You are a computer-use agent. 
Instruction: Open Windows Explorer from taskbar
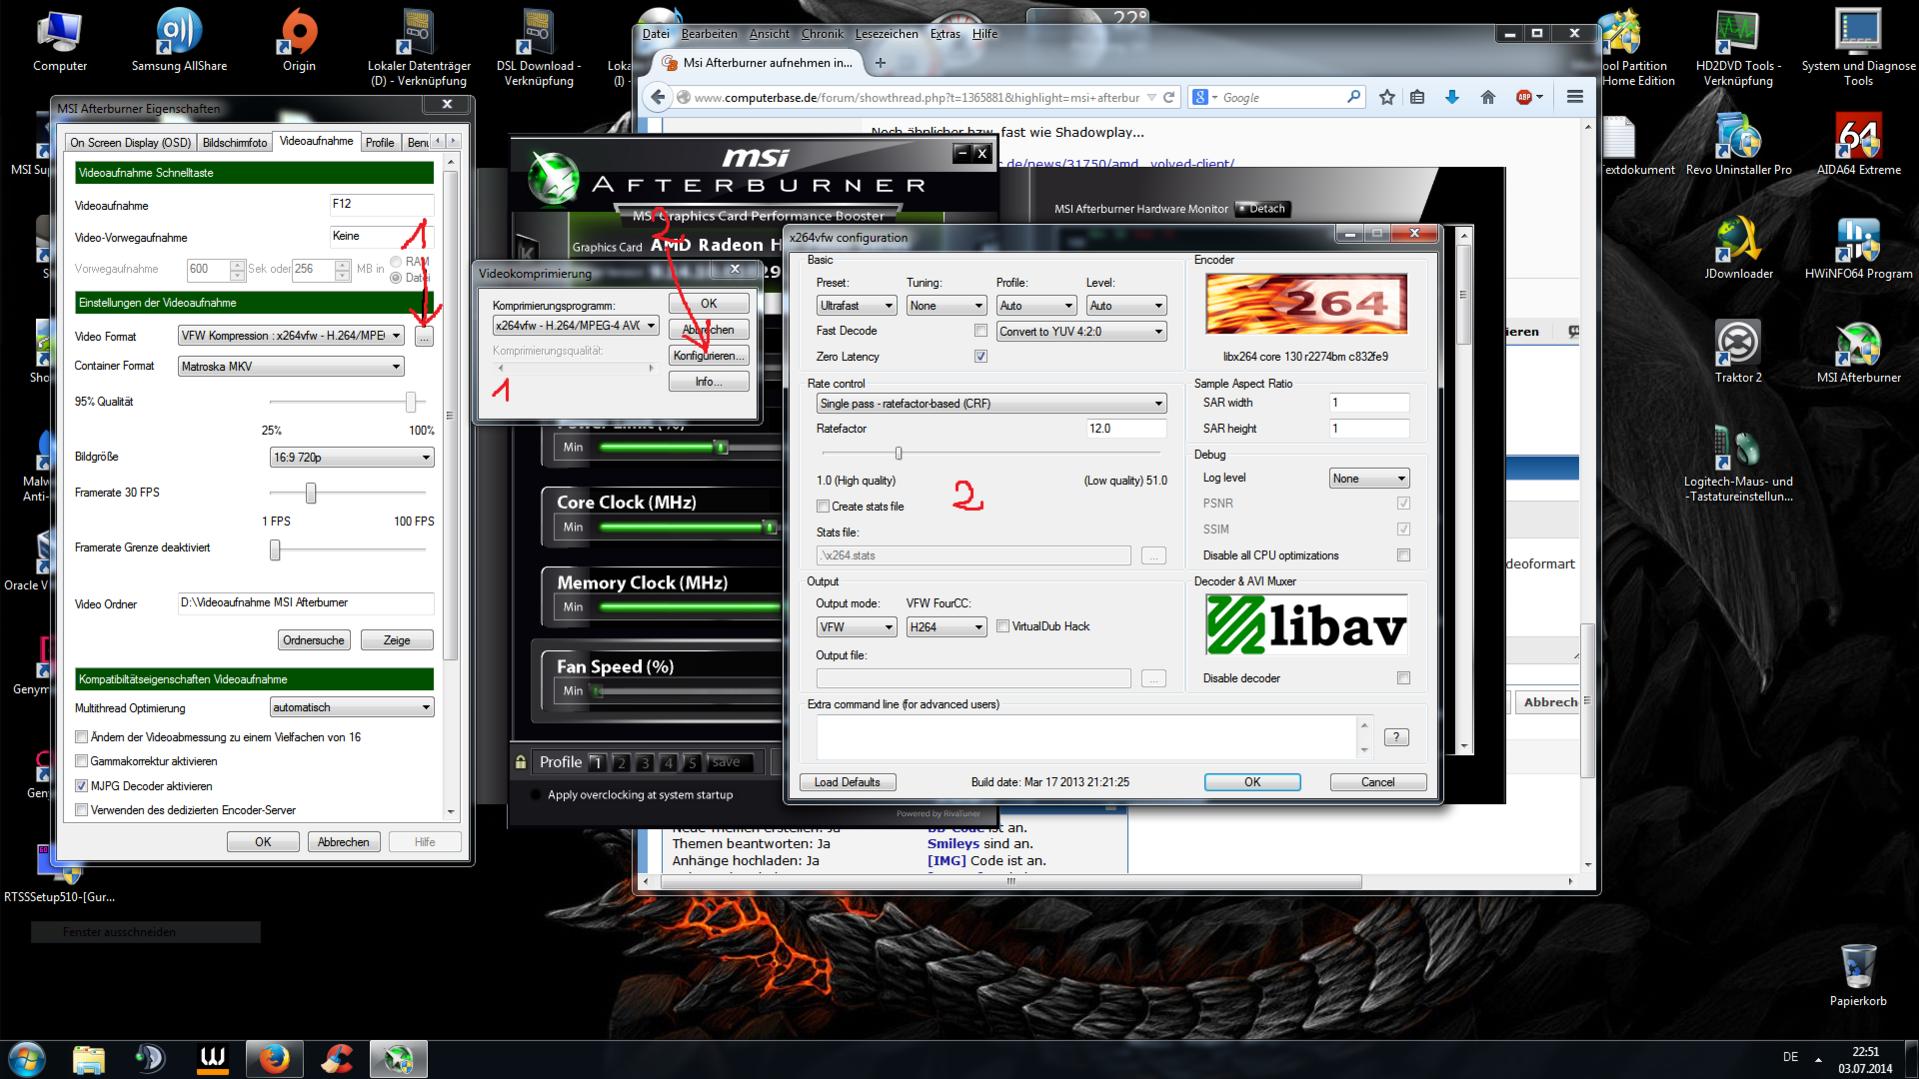coord(89,1058)
